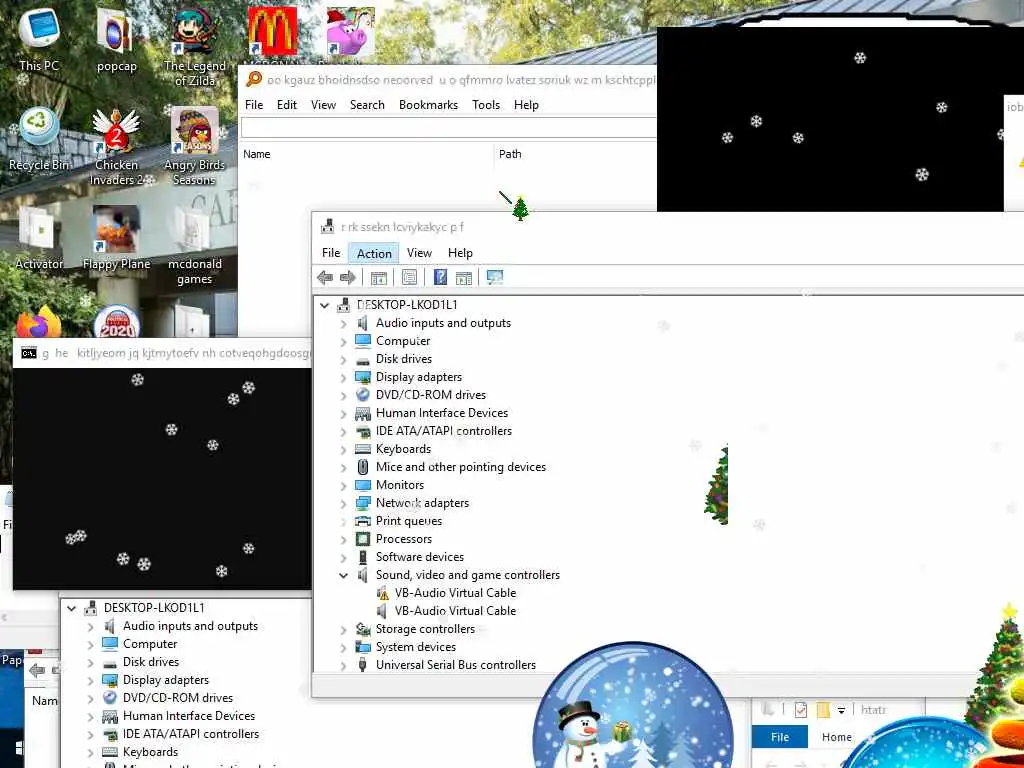Screen dimensions: 1024x768
Task: Click the command prompt window title icon
Action: click(x=29, y=353)
